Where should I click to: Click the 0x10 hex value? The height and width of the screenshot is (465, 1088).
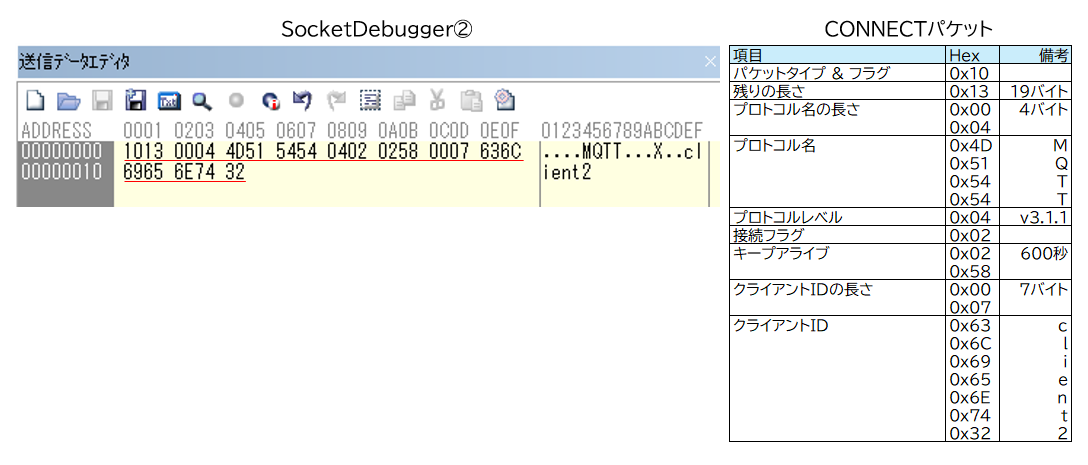[x=969, y=73]
